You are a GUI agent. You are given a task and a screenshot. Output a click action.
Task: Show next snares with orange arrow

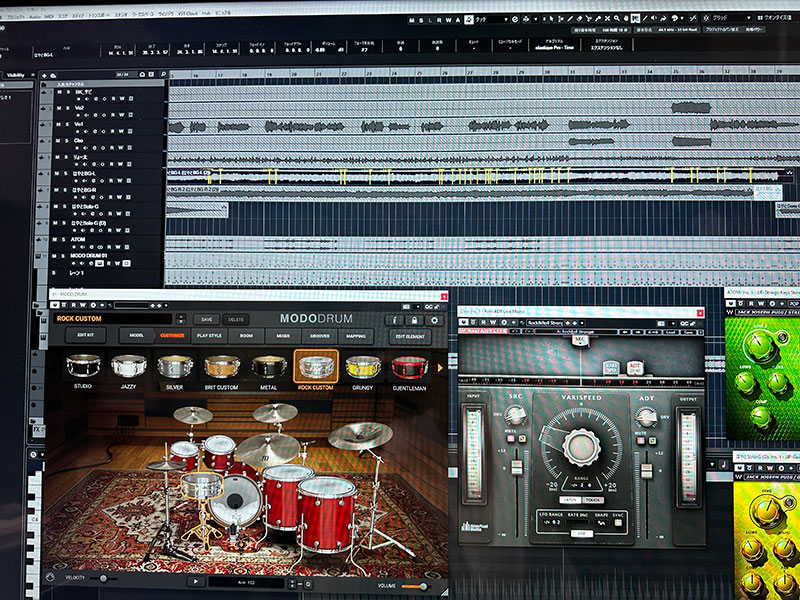tap(440, 368)
